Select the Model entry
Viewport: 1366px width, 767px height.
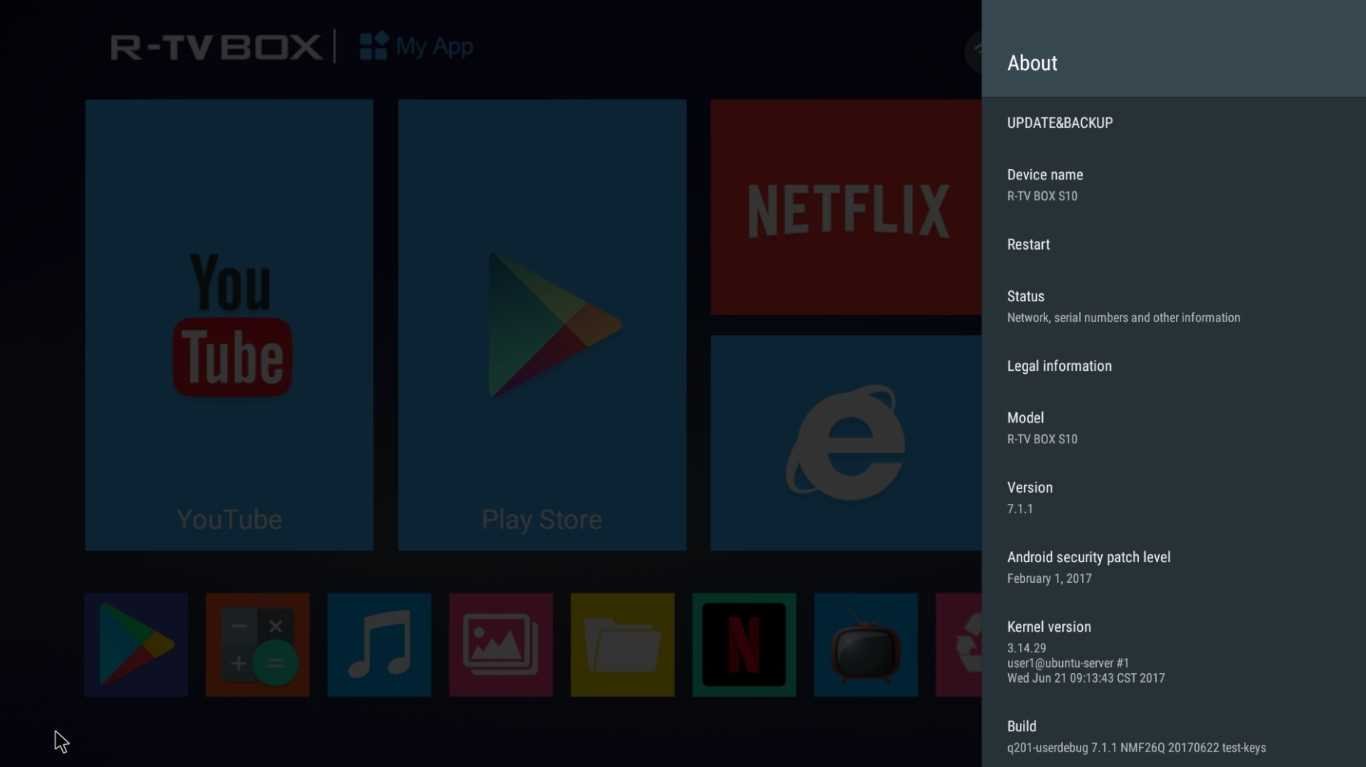pyautogui.click(x=1174, y=427)
